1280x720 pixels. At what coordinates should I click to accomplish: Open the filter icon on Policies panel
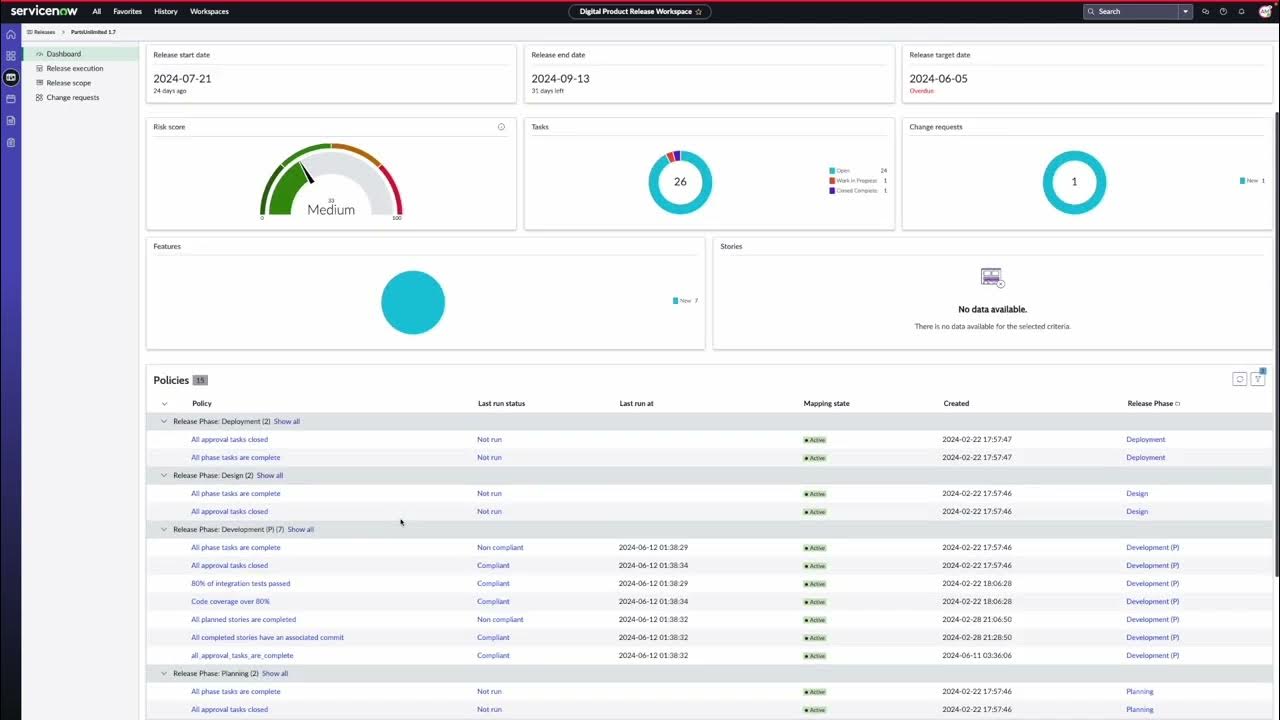1257,379
